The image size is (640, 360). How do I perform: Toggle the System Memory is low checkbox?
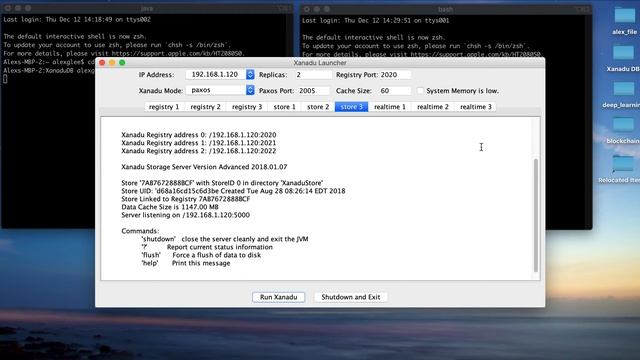click(420, 91)
